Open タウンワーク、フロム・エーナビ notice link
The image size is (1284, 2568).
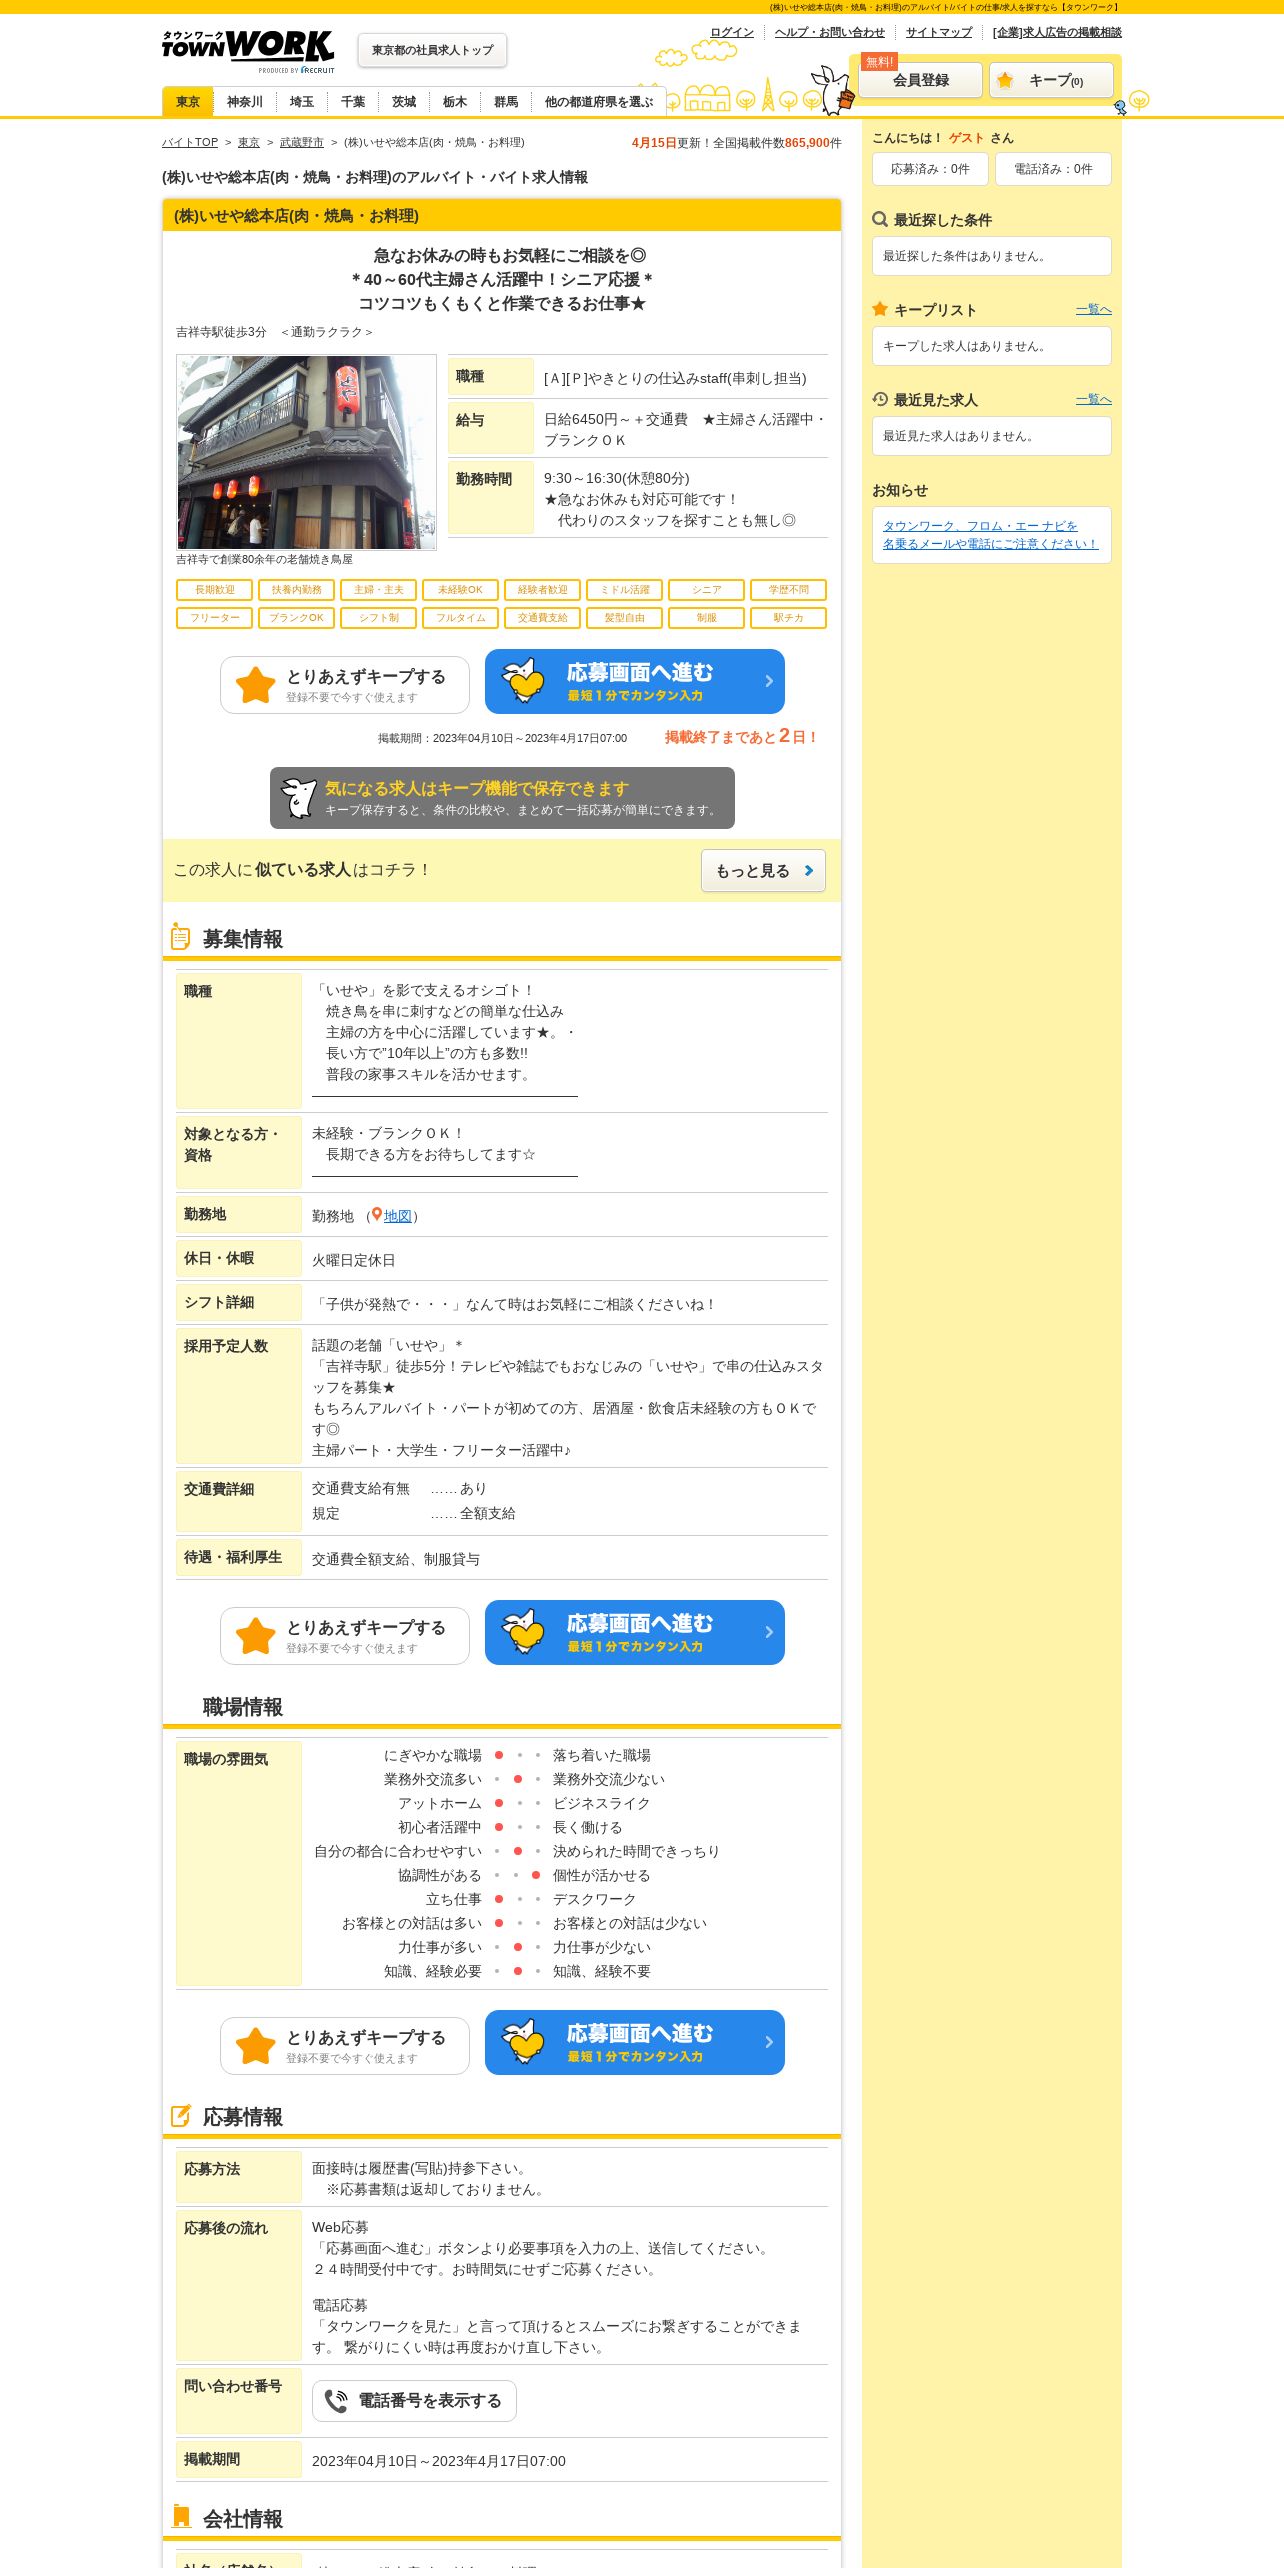(990, 535)
